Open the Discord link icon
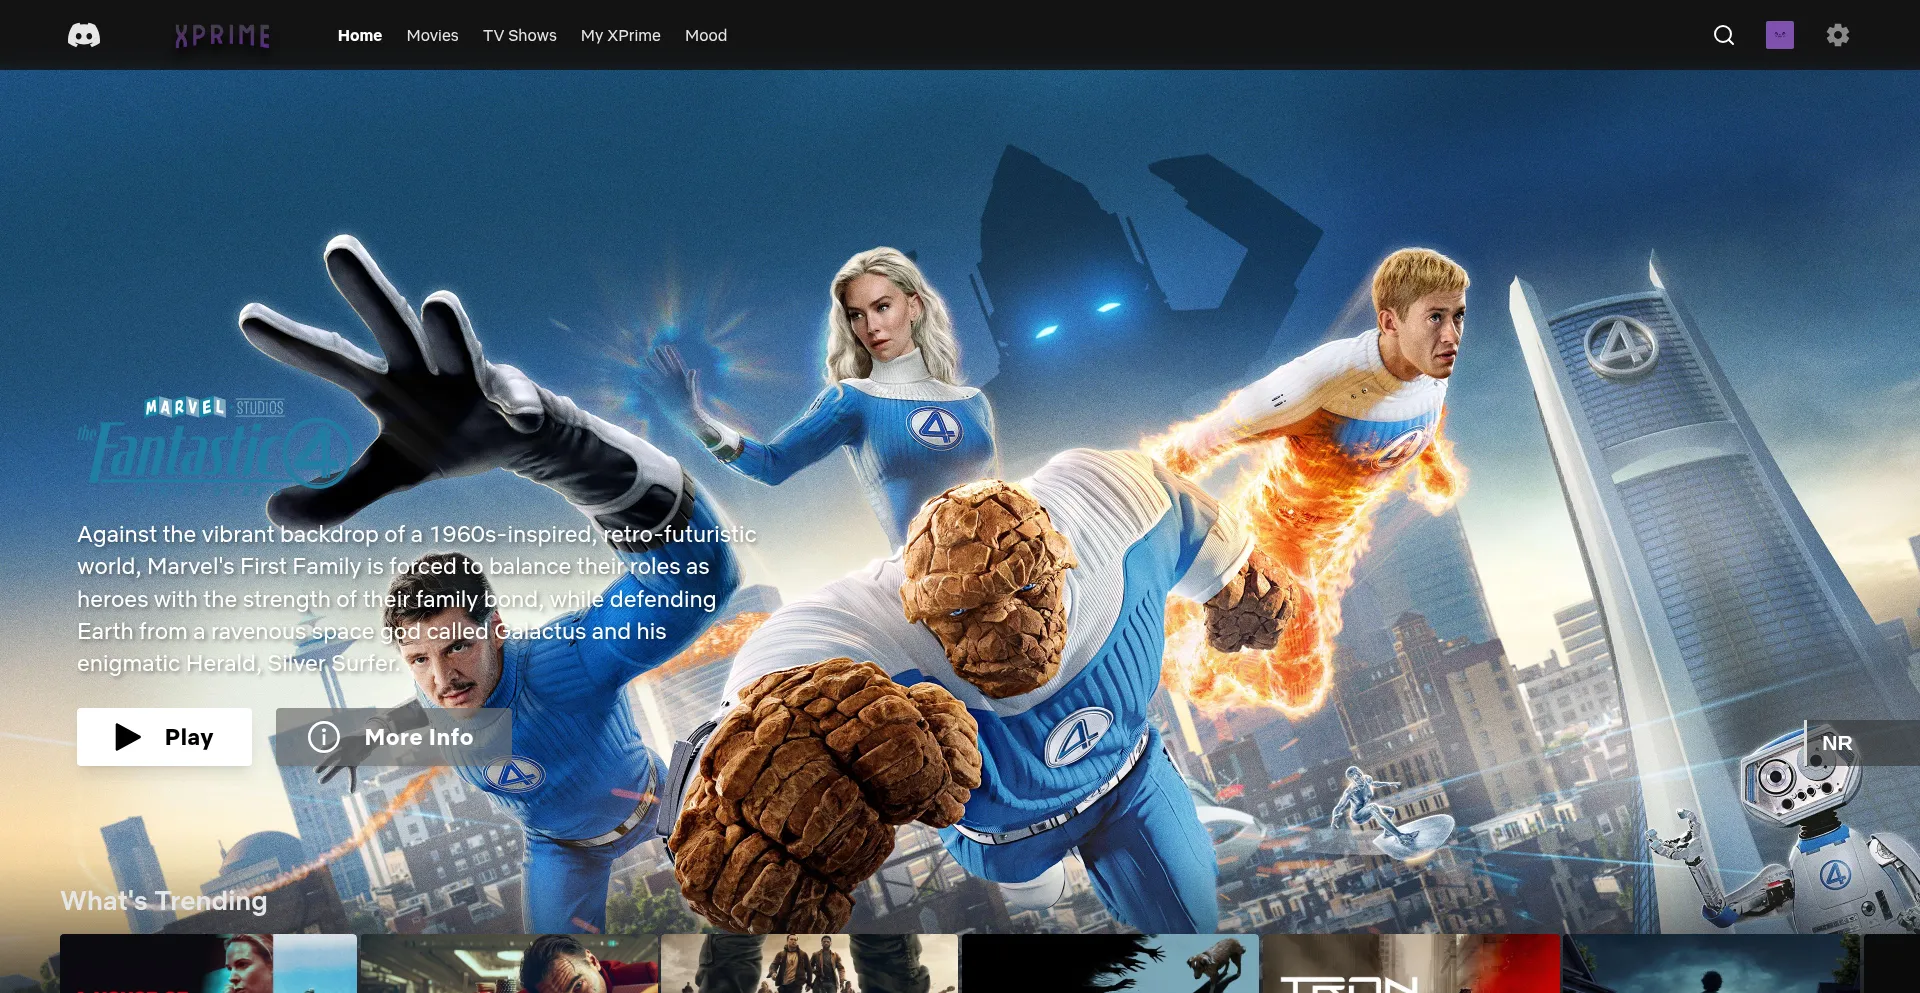The width and height of the screenshot is (1920, 993). pos(84,36)
